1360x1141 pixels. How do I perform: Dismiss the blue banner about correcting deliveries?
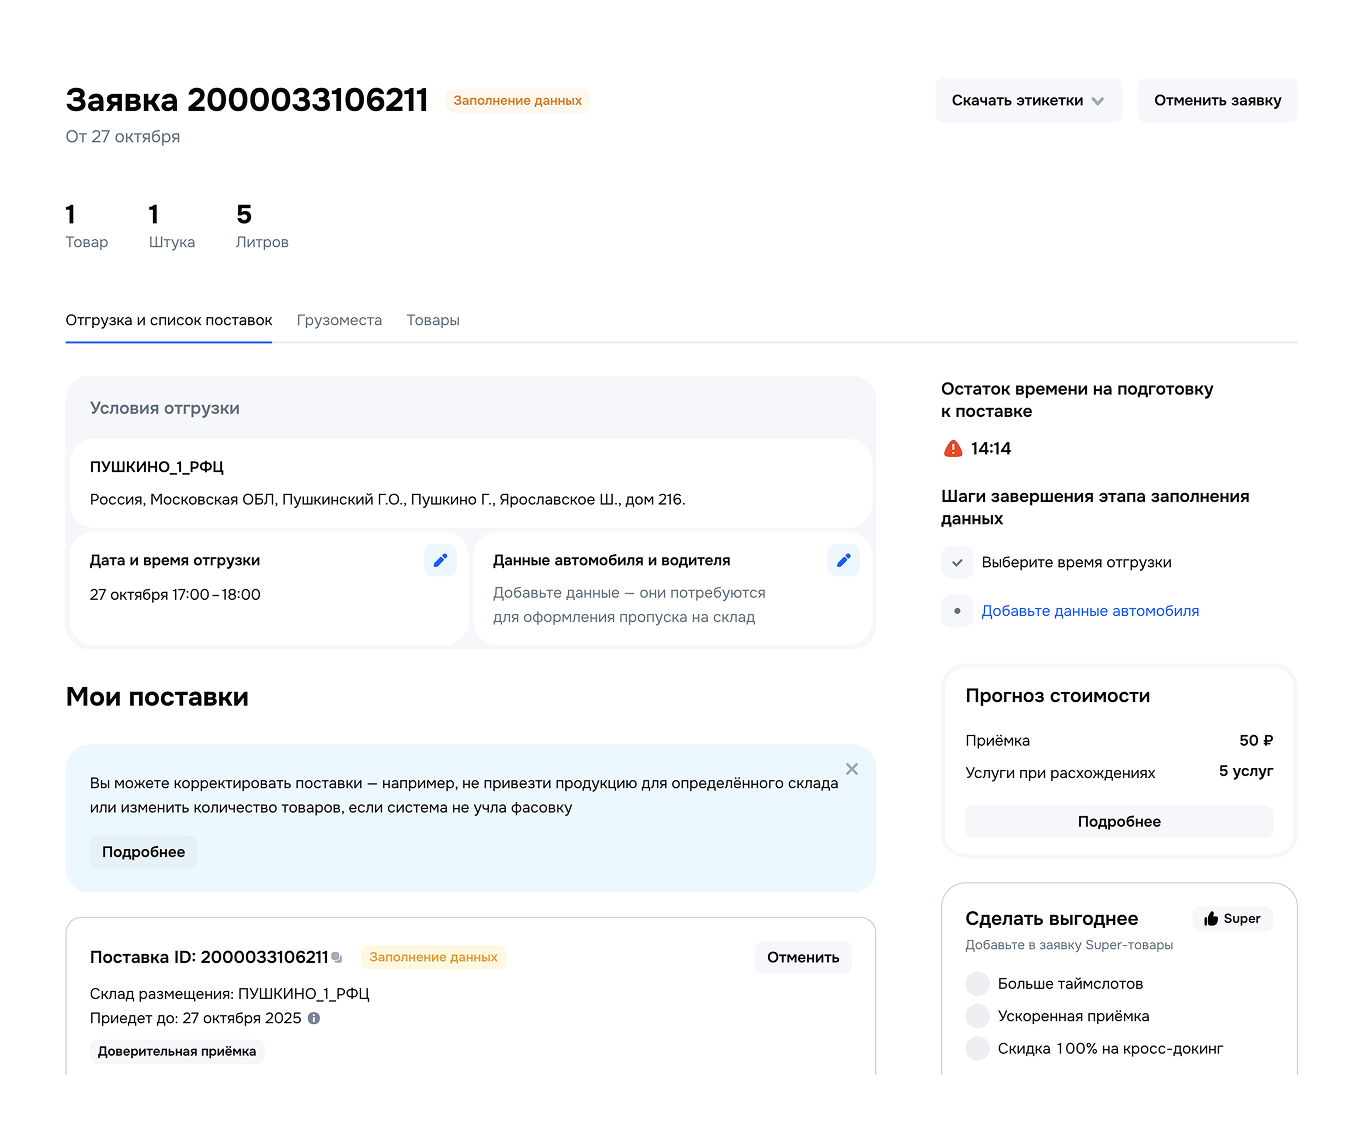[852, 768]
